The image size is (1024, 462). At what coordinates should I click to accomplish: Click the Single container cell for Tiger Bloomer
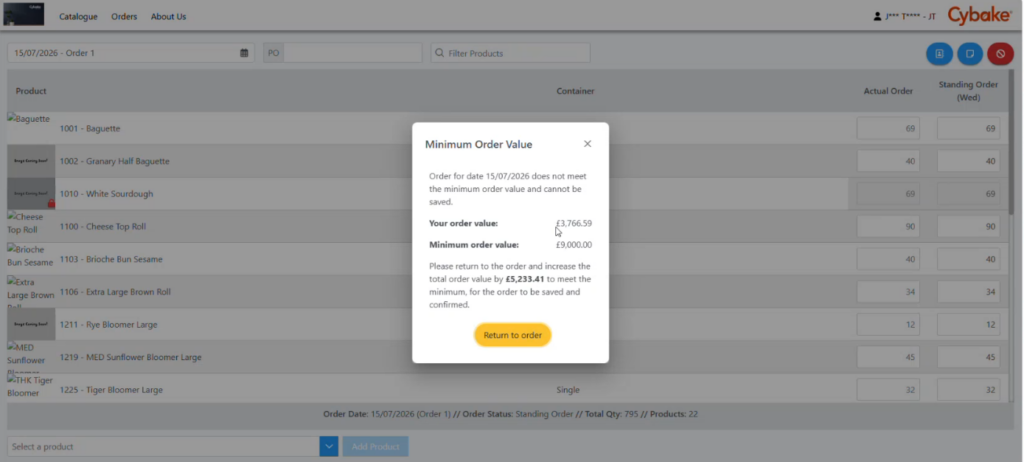tap(568, 389)
